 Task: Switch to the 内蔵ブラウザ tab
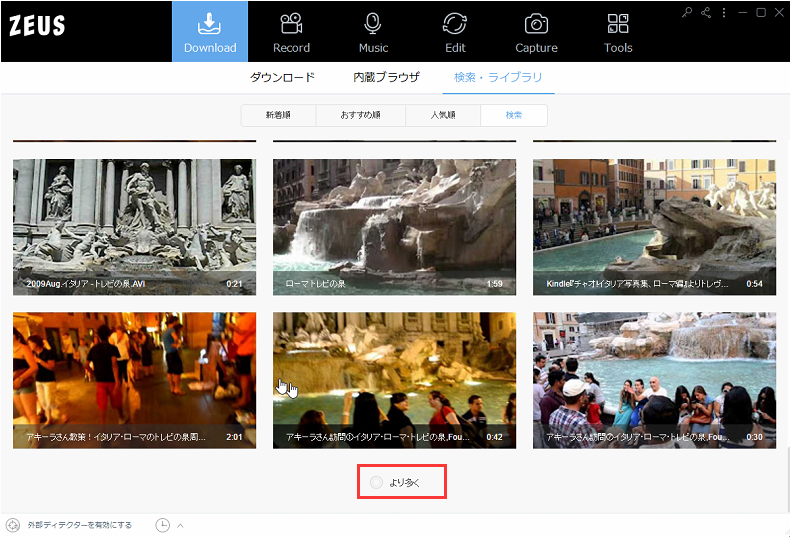[386, 77]
